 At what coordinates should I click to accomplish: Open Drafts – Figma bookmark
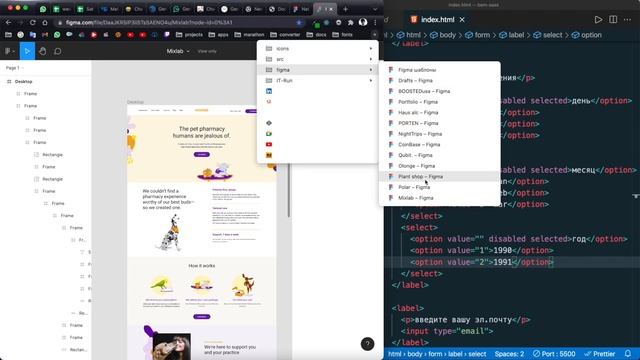pos(440,80)
